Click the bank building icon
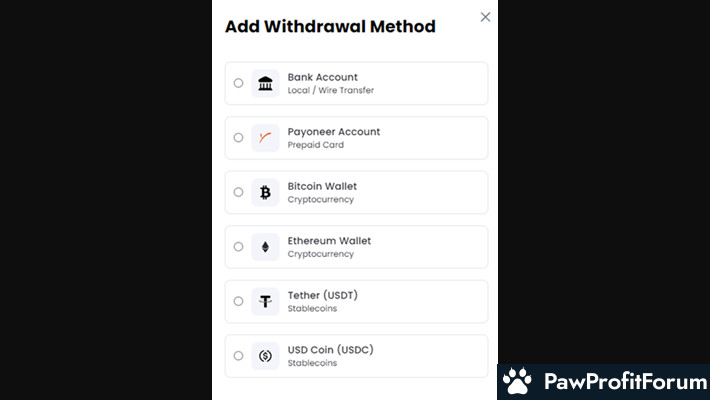Image resolution: width=710 pixels, height=400 pixels. click(265, 83)
